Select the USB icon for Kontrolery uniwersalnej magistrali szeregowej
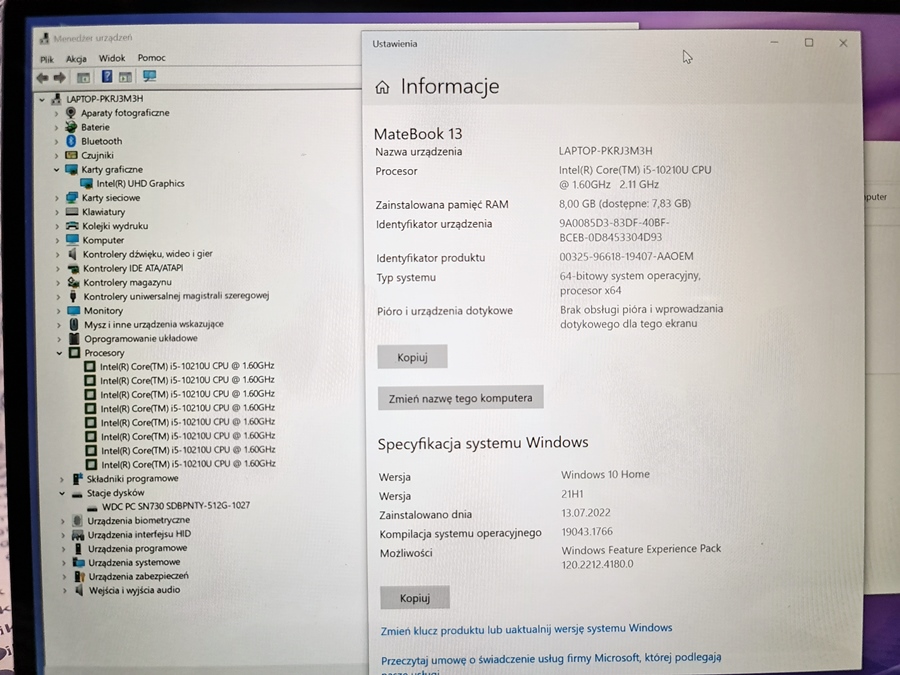Screen dimensions: 900x675 point(73,296)
